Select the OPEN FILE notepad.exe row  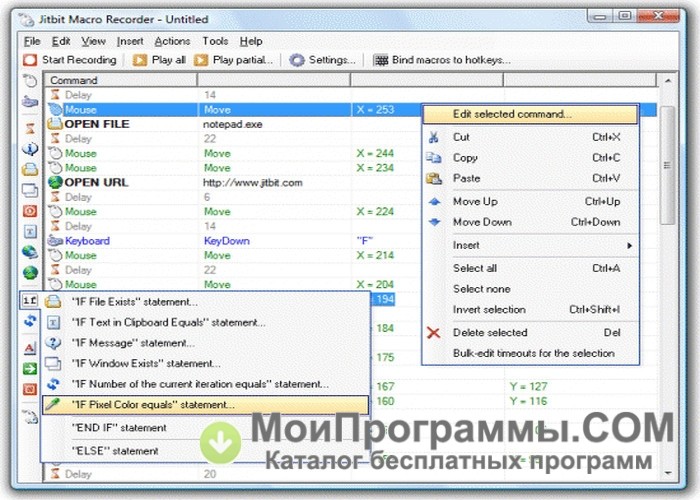coord(351,124)
